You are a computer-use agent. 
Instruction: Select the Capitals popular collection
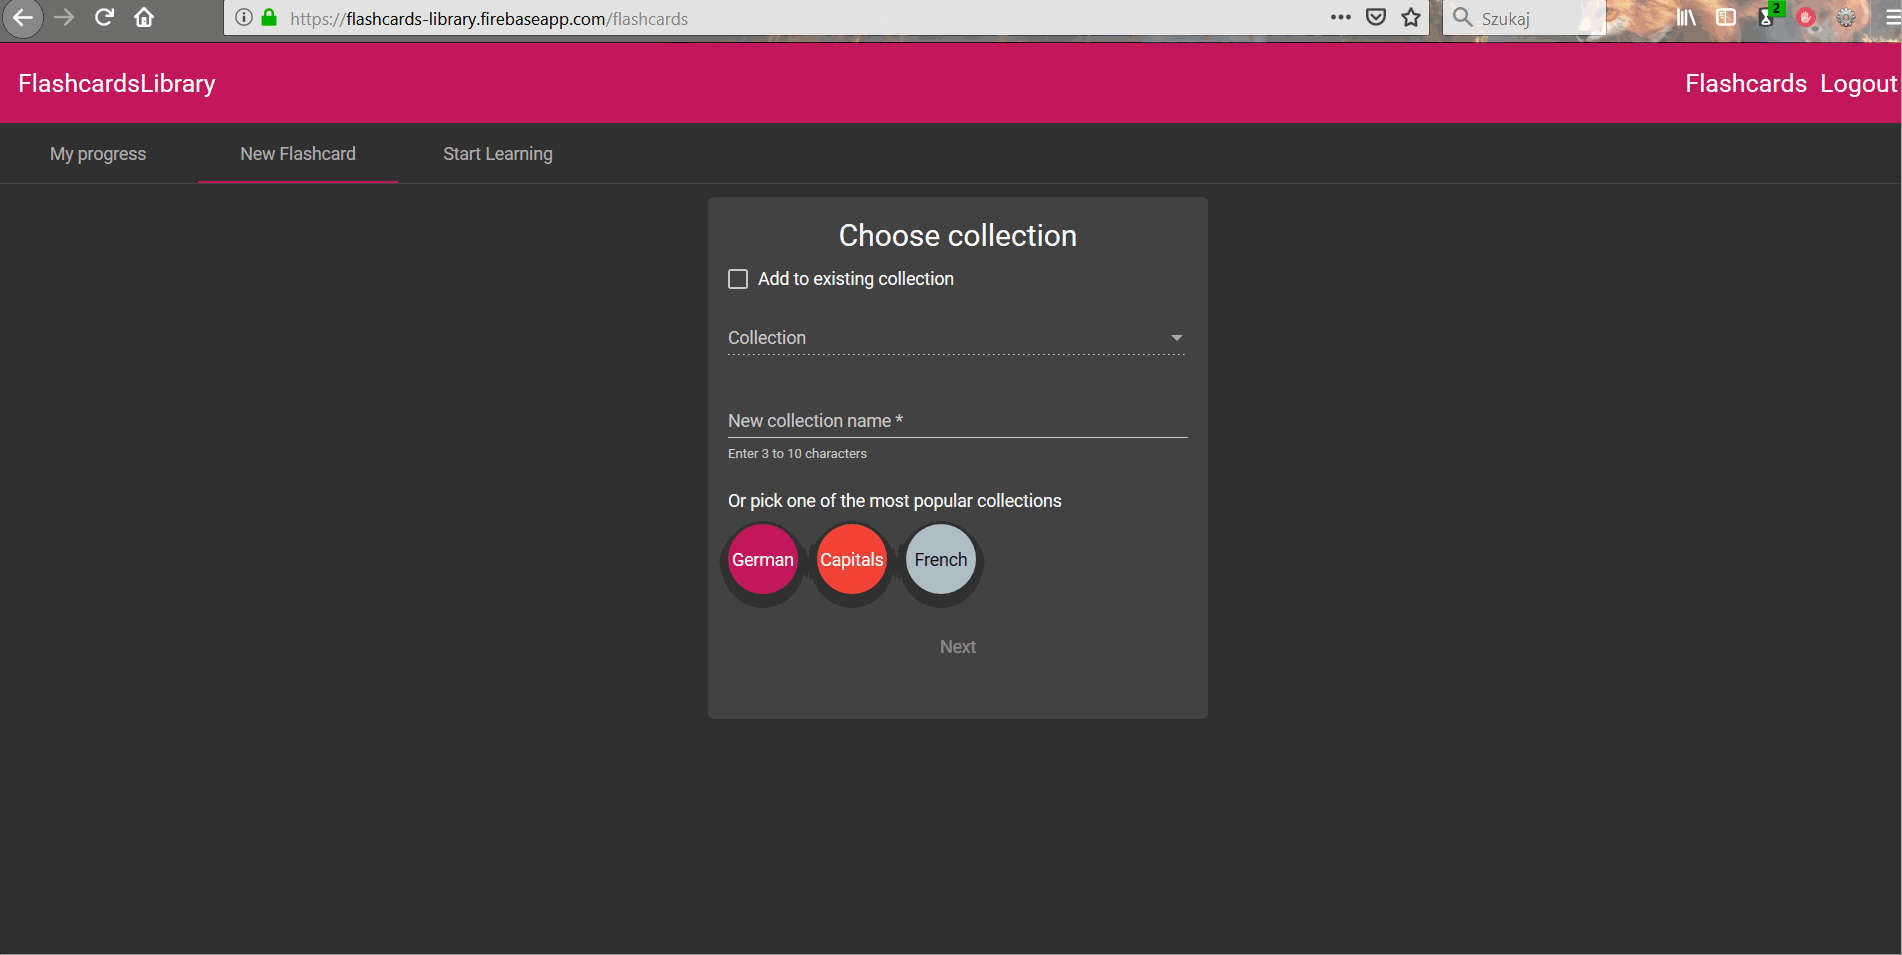pyautogui.click(x=851, y=559)
